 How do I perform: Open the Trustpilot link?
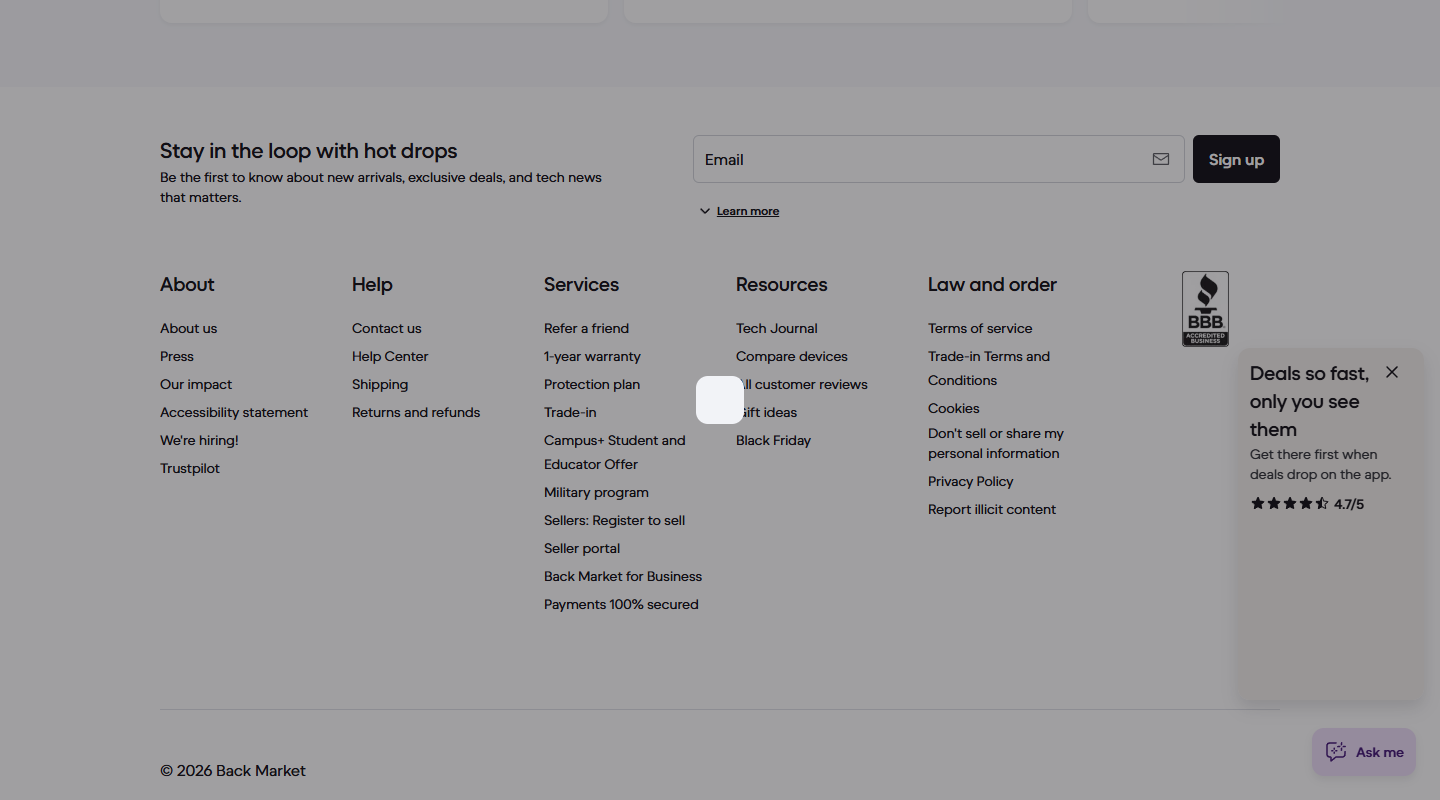click(190, 468)
